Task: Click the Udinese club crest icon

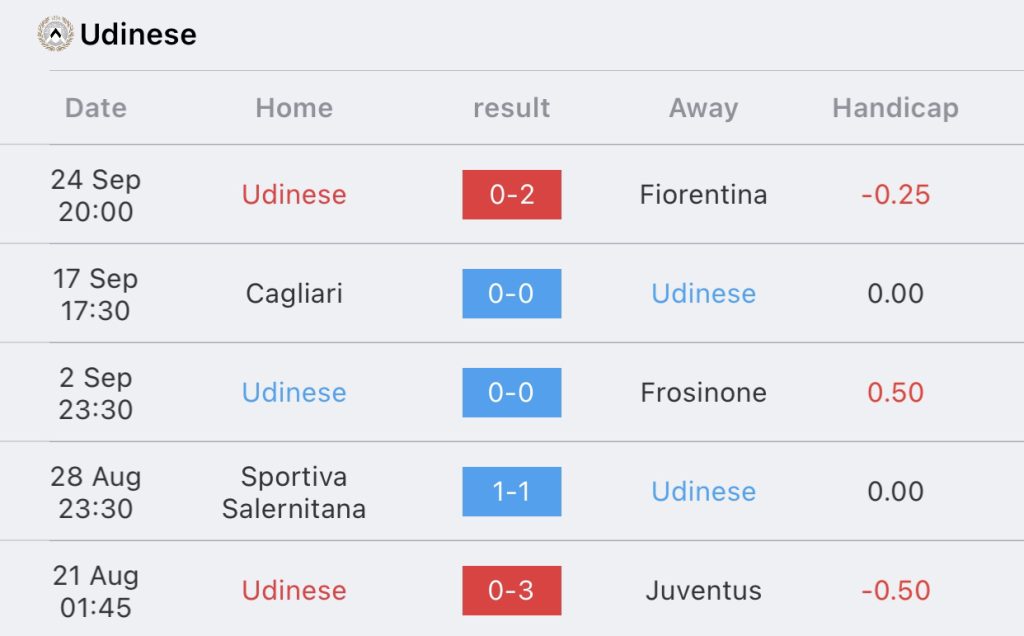Action: click(x=55, y=34)
